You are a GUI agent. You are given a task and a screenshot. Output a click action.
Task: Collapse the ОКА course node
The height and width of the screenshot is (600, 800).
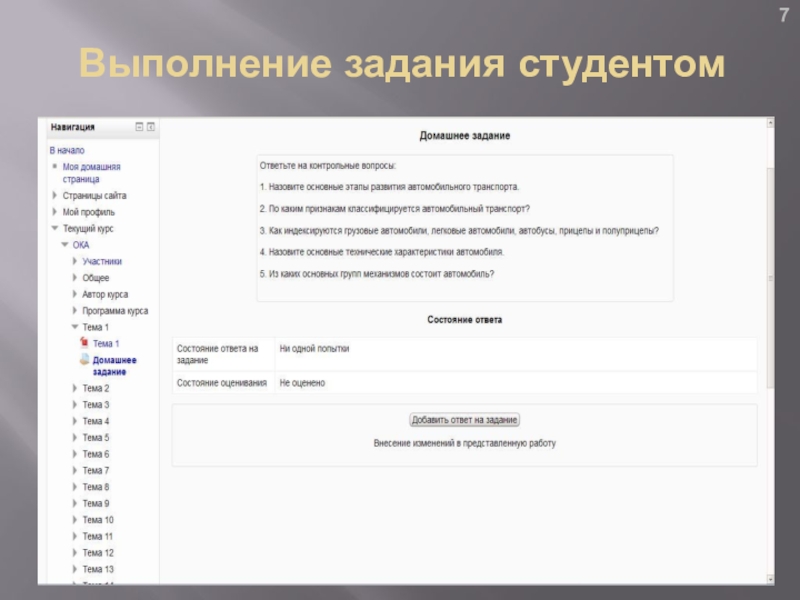click(x=65, y=245)
